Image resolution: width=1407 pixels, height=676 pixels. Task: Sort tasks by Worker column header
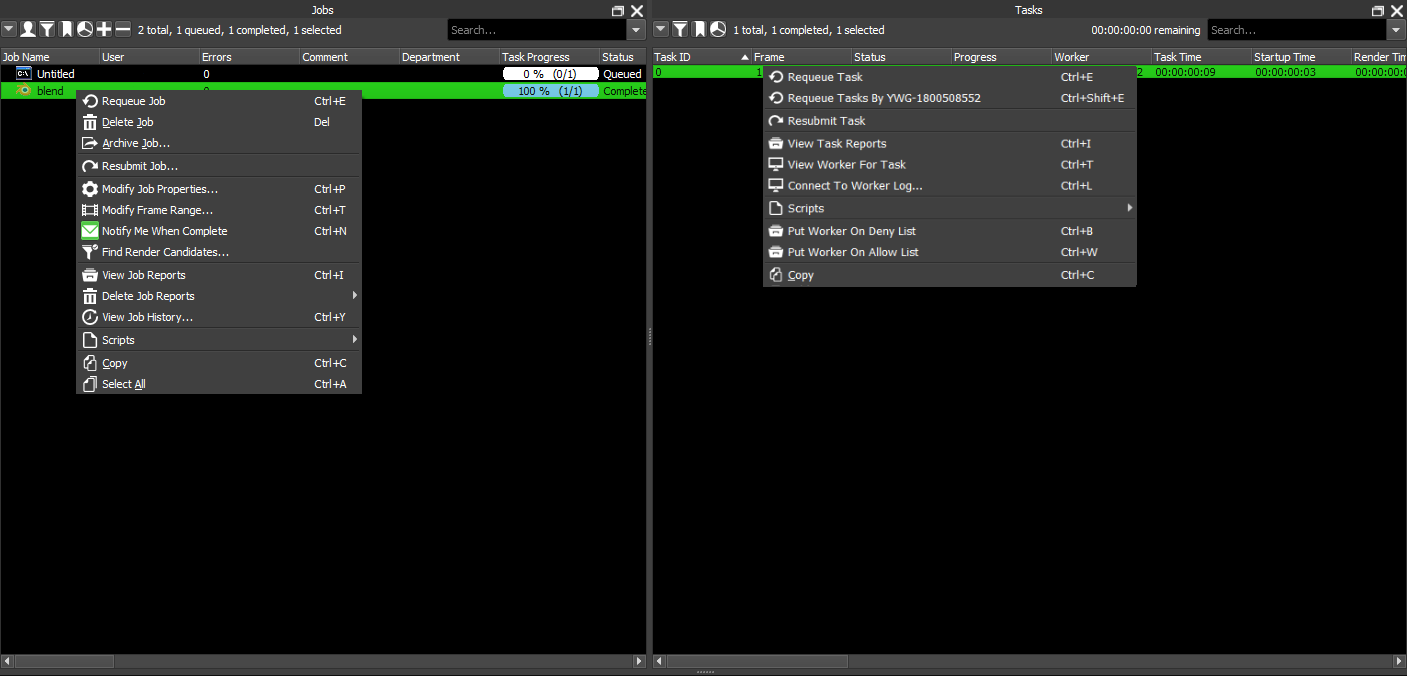(1102, 57)
